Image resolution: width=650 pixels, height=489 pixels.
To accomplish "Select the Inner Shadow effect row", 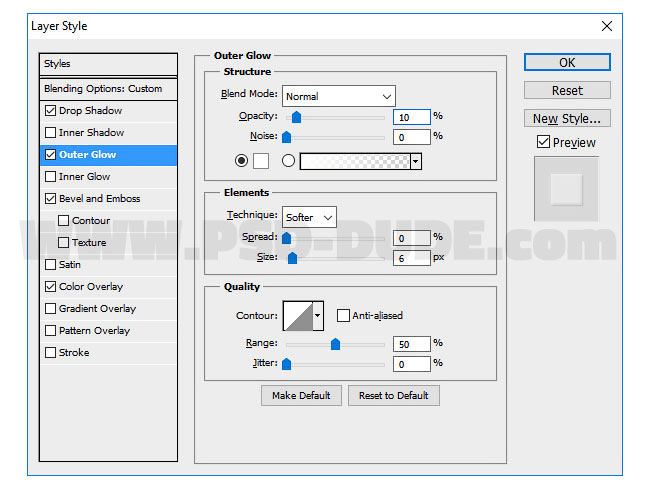I will click(x=109, y=133).
